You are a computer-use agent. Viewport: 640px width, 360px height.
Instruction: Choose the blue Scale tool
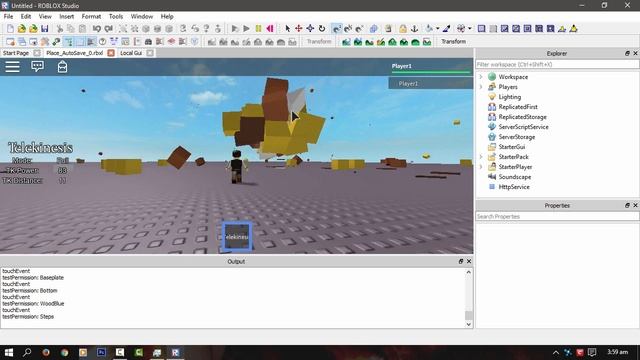tap(310, 29)
